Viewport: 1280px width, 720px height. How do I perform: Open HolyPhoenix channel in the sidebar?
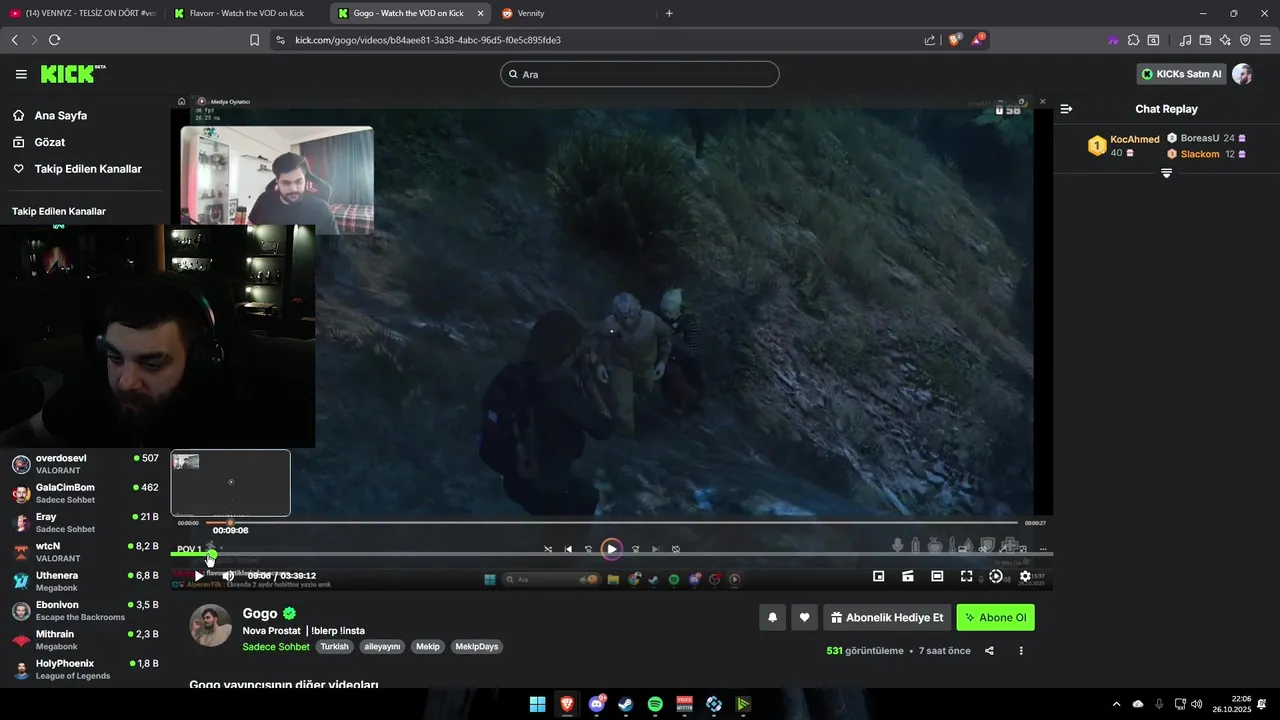click(85, 669)
